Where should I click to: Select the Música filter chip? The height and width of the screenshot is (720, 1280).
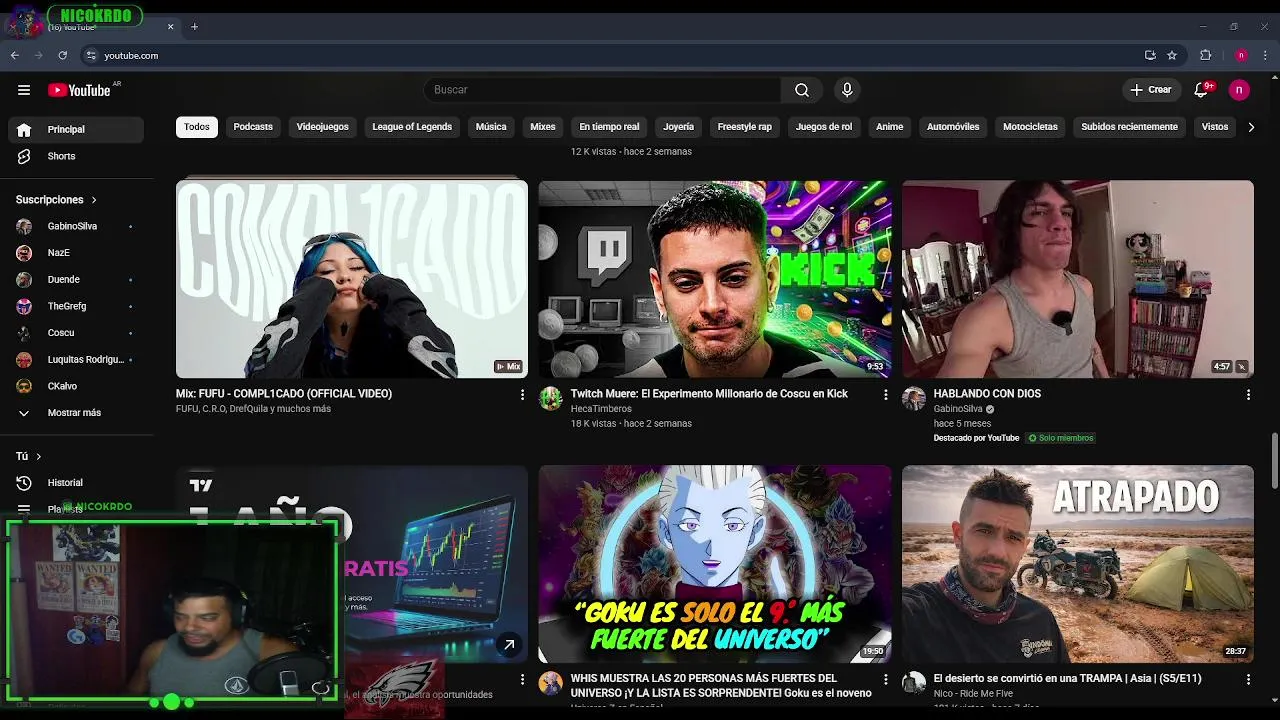pos(491,127)
